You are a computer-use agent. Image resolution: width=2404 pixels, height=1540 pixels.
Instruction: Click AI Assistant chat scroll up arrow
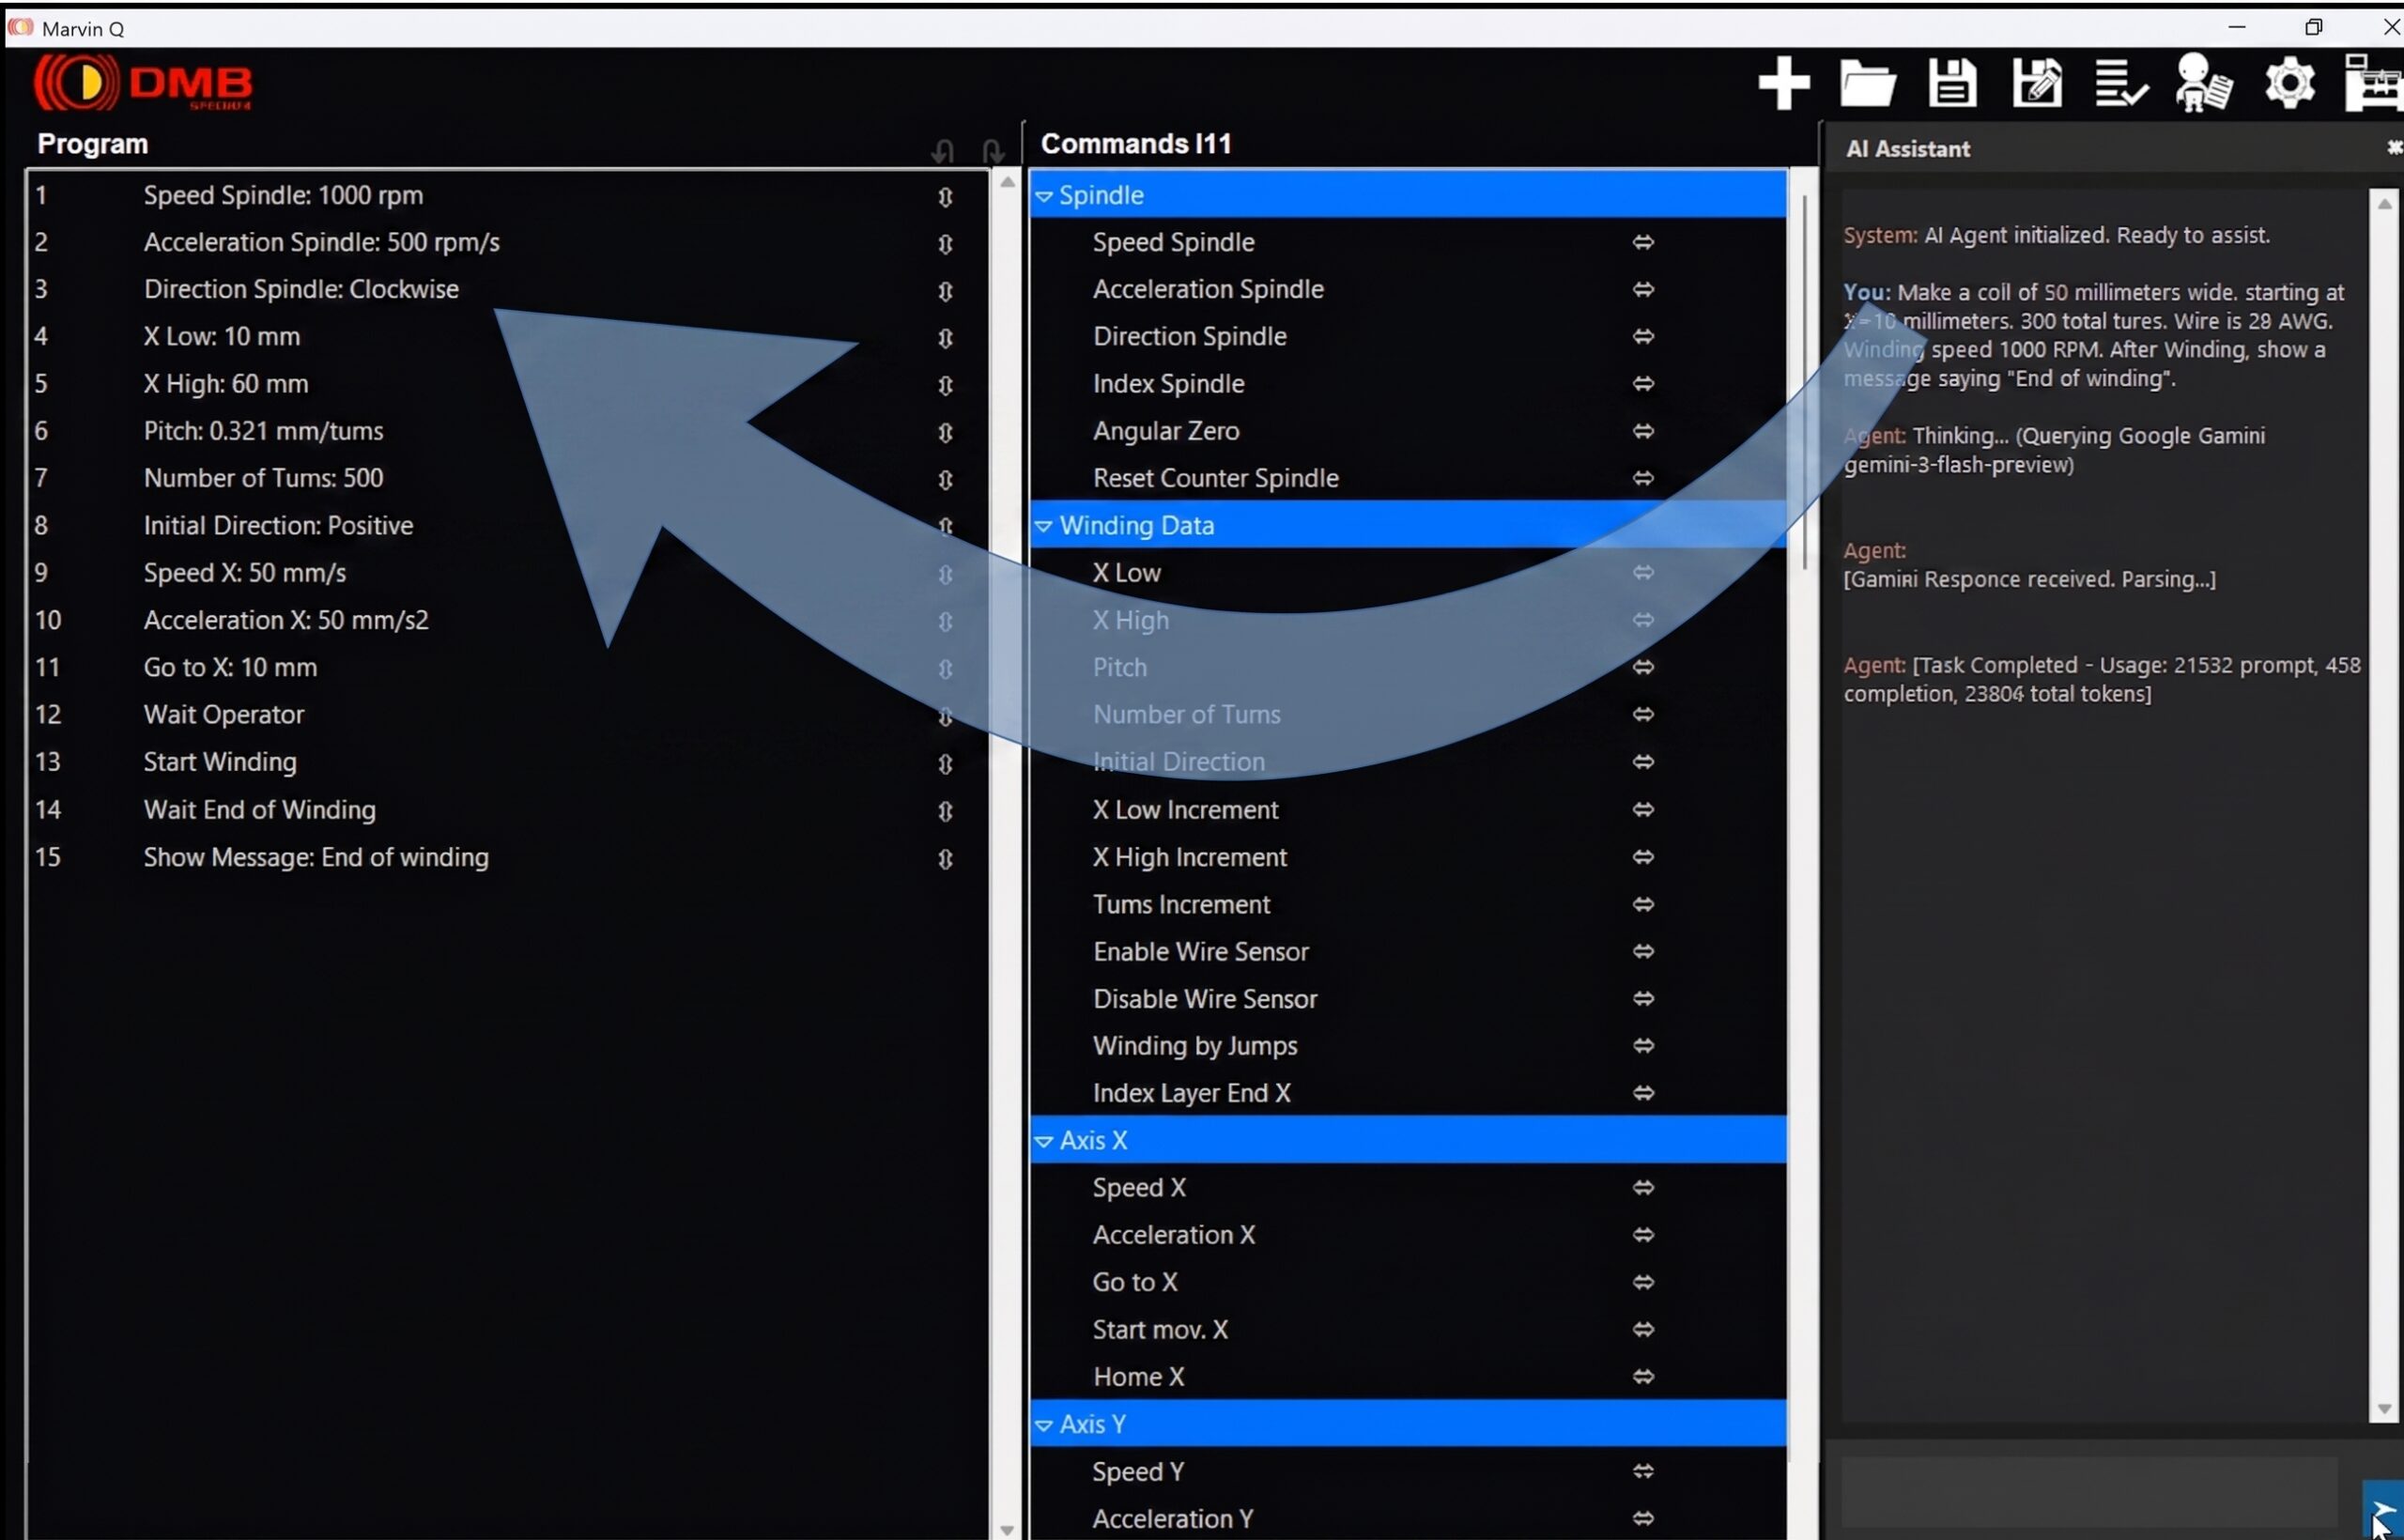pyautogui.click(x=2385, y=203)
